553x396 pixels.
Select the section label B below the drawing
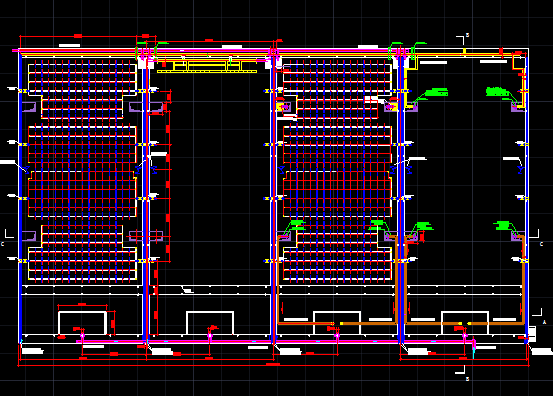[467, 379]
